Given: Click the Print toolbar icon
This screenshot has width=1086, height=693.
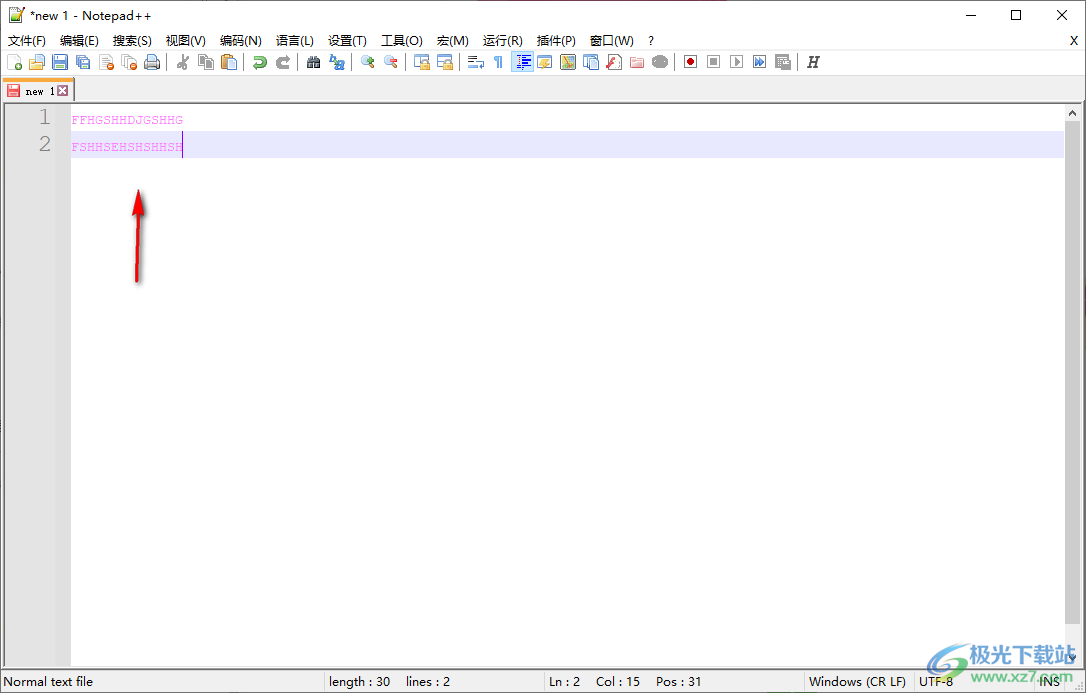Looking at the screenshot, I should 152,61.
